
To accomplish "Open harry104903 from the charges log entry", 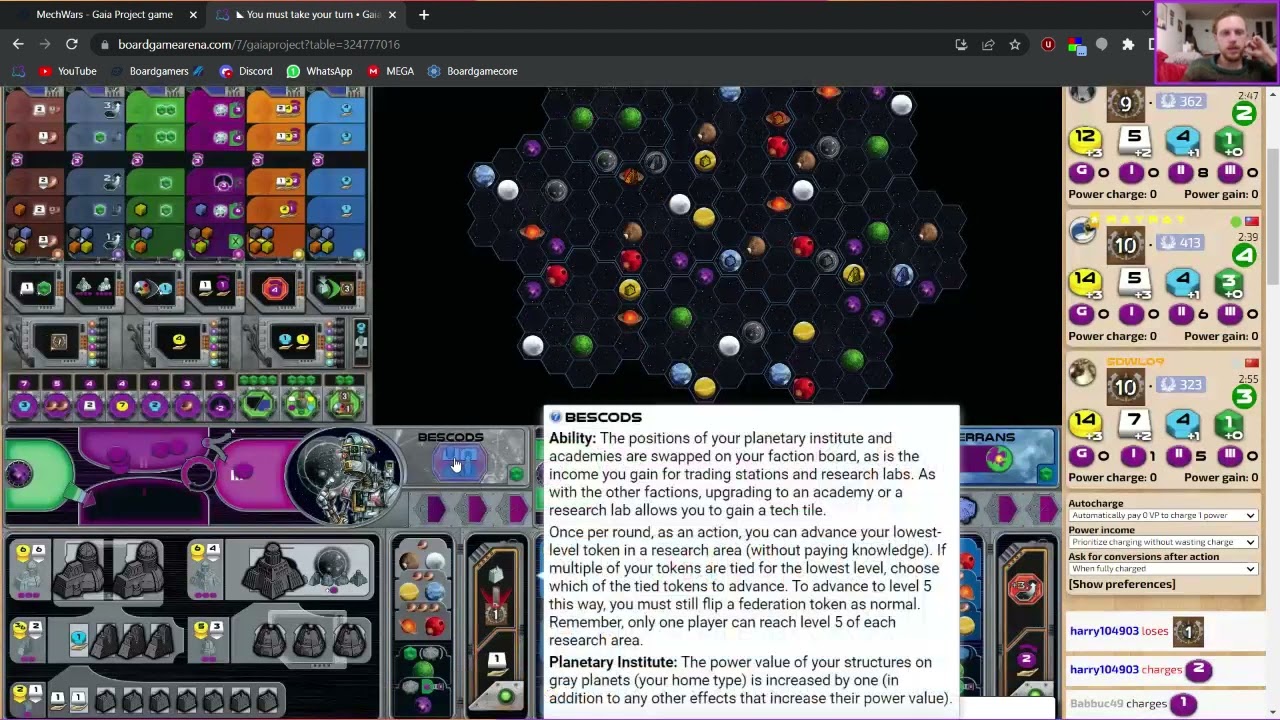I will [1104, 669].
